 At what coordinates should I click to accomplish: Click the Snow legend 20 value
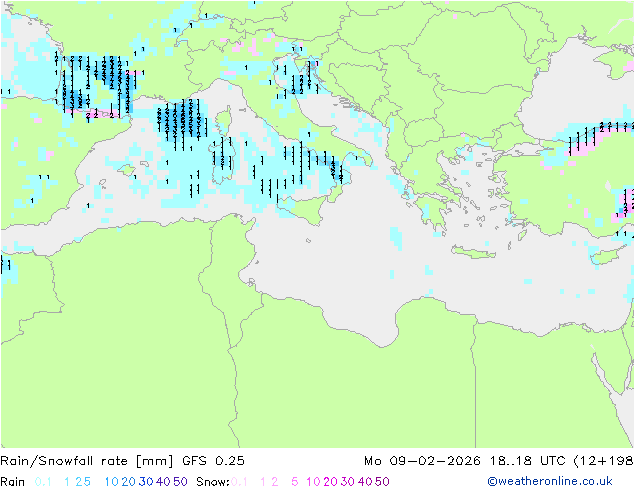[x=330, y=482]
